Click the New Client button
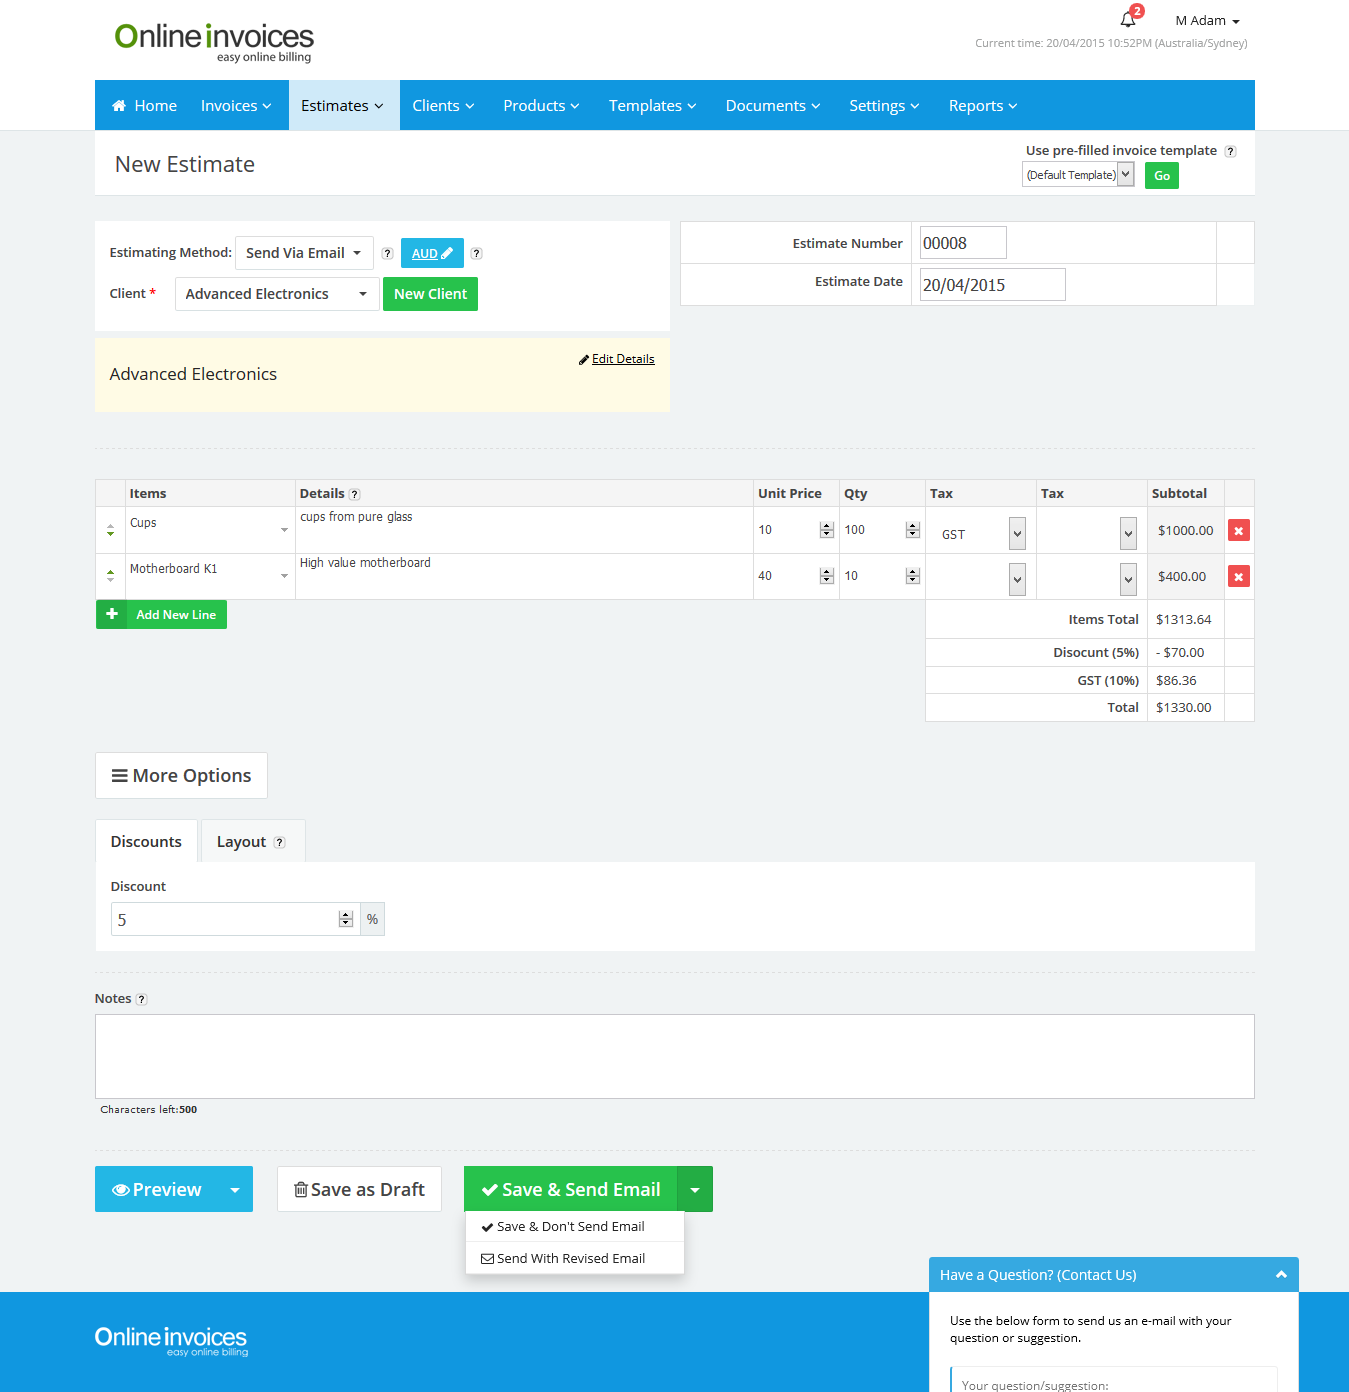Screen dimensions: 1349x1392 pos(430,294)
